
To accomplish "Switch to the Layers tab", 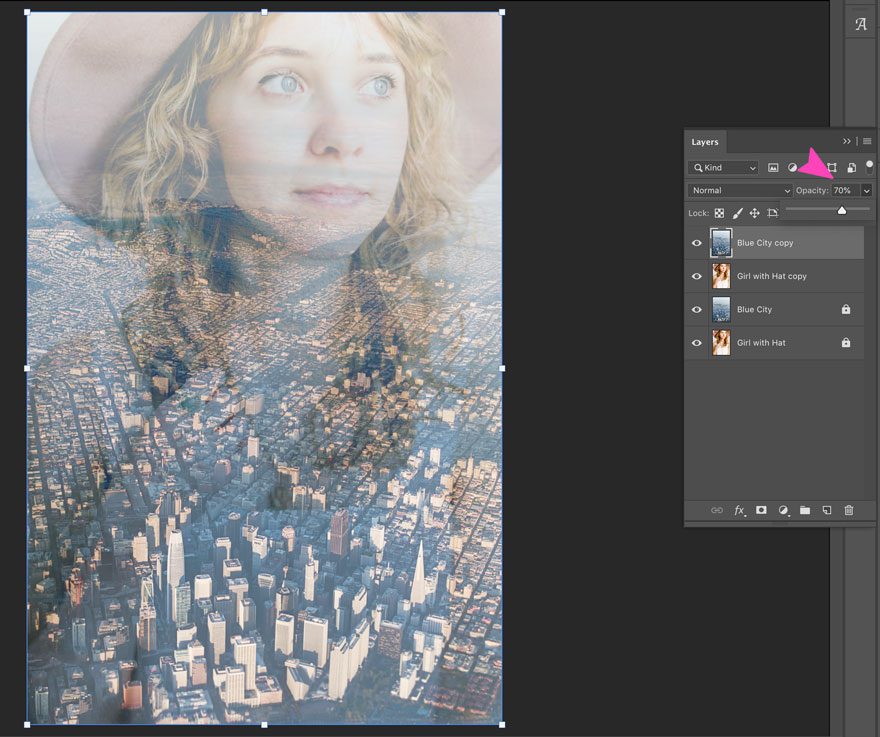I will [704, 141].
